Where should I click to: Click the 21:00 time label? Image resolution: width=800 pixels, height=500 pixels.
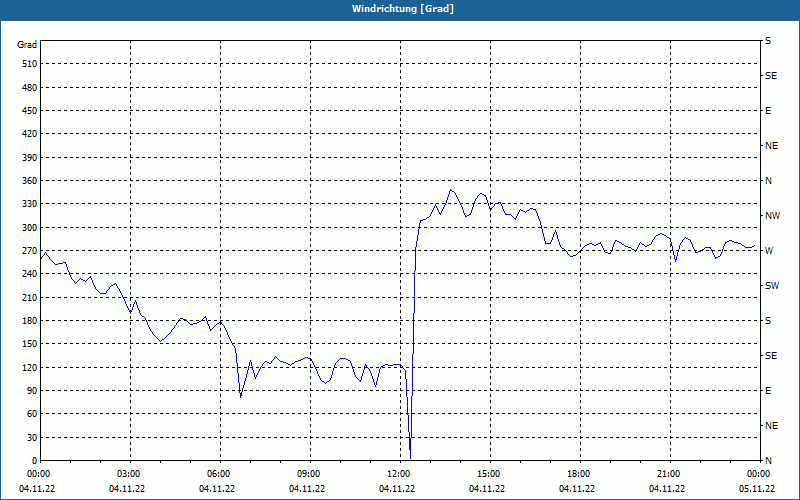(670, 474)
